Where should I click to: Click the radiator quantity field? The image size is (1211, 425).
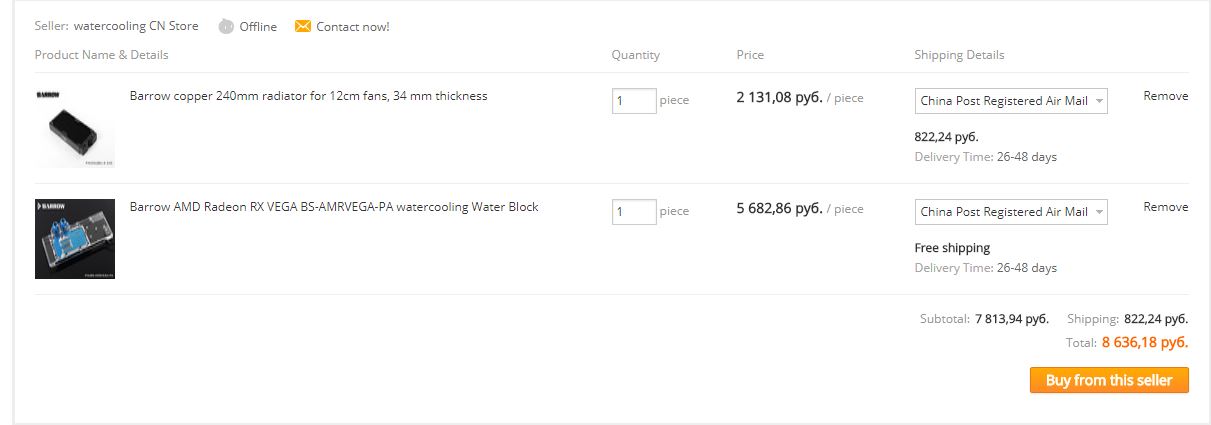pyautogui.click(x=634, y=100)
